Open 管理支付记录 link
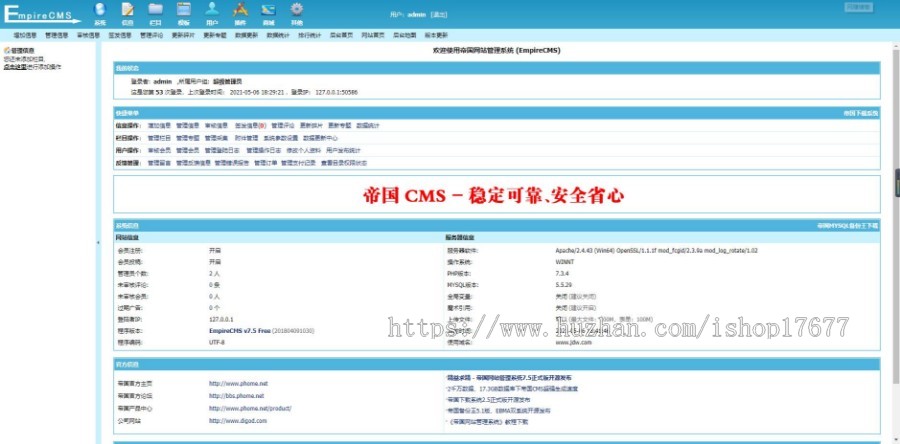The image size is (900, 444). click(x=298, y=163)
